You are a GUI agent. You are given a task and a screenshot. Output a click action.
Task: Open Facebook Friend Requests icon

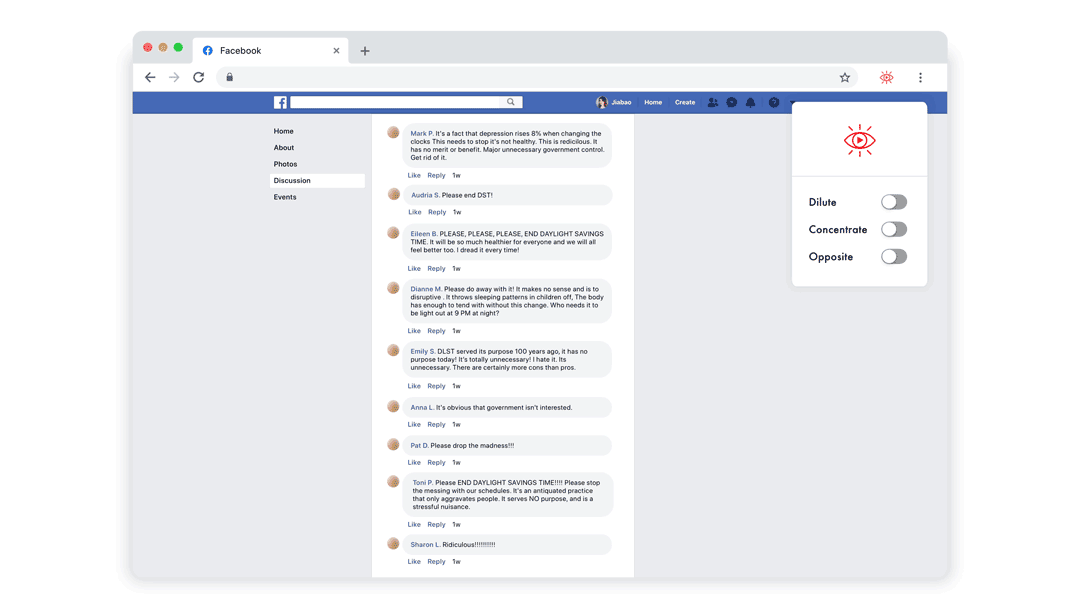(712, 102)
